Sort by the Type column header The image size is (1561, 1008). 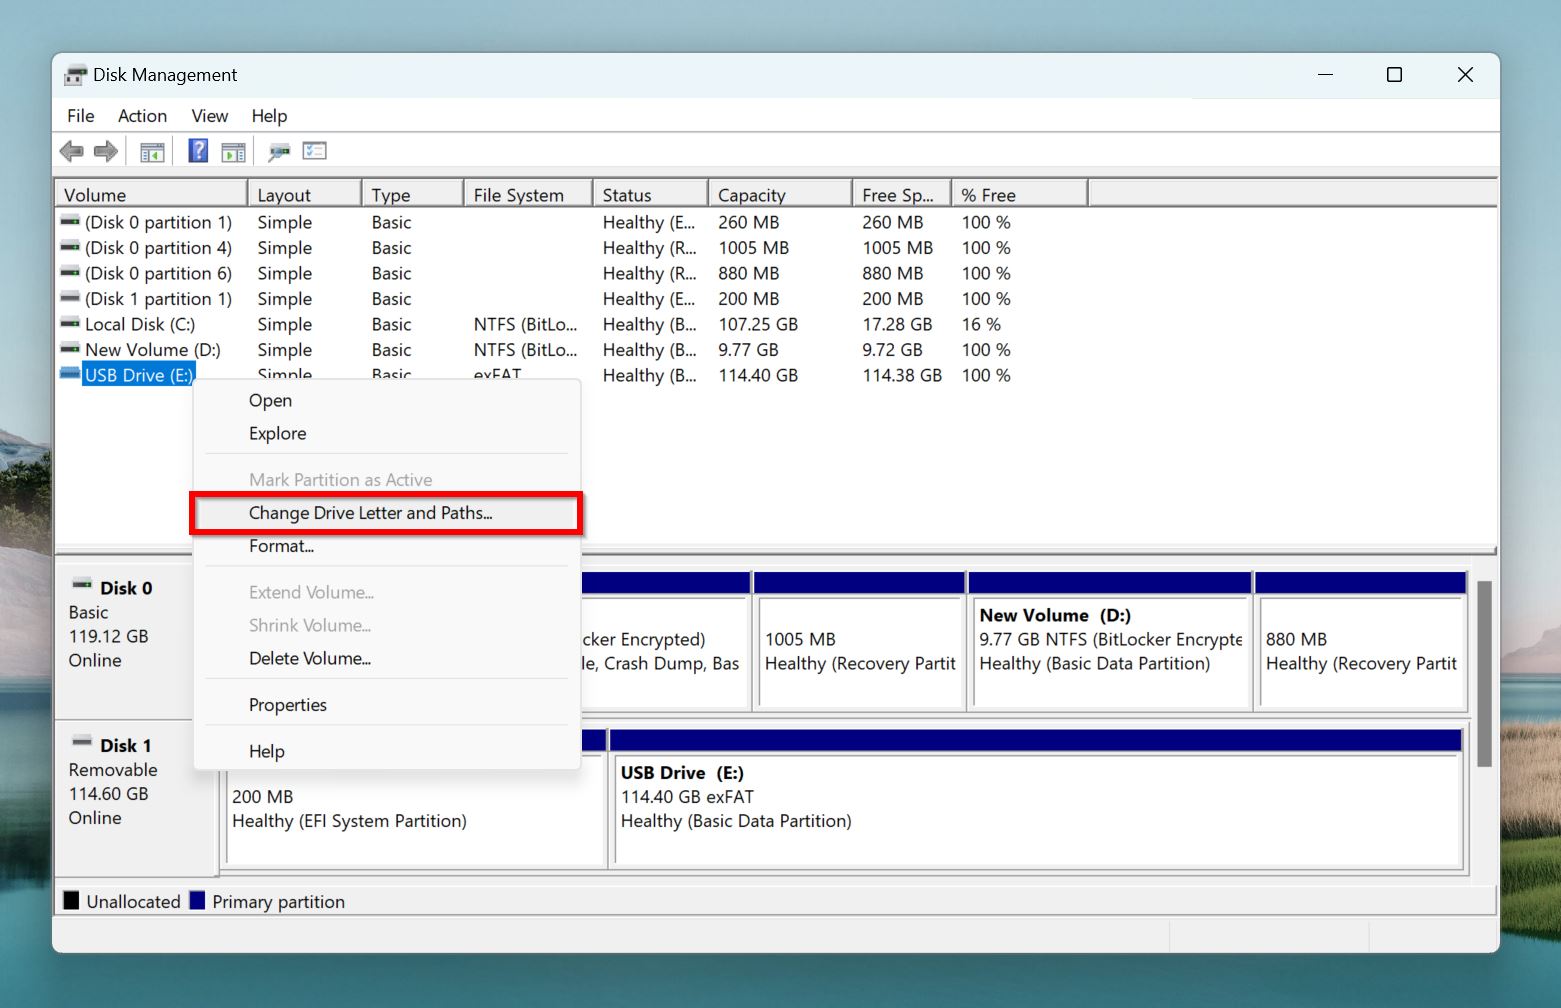click(412, 194)
